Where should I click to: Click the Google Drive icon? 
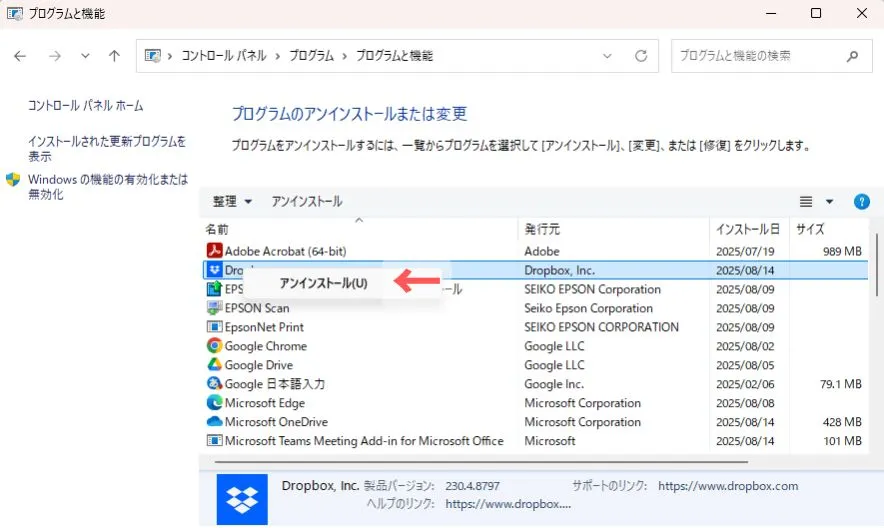pyautogui.click(x=214, y=365)
